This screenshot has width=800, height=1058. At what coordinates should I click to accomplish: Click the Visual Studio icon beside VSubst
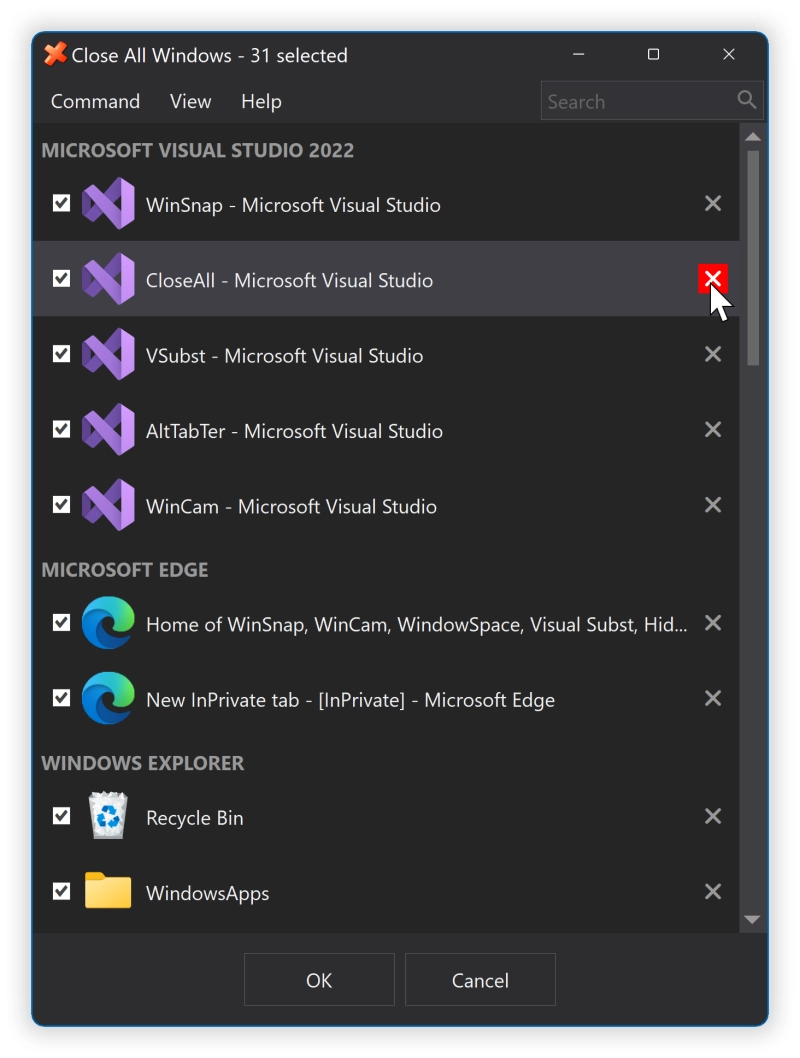tap(108, 355)
